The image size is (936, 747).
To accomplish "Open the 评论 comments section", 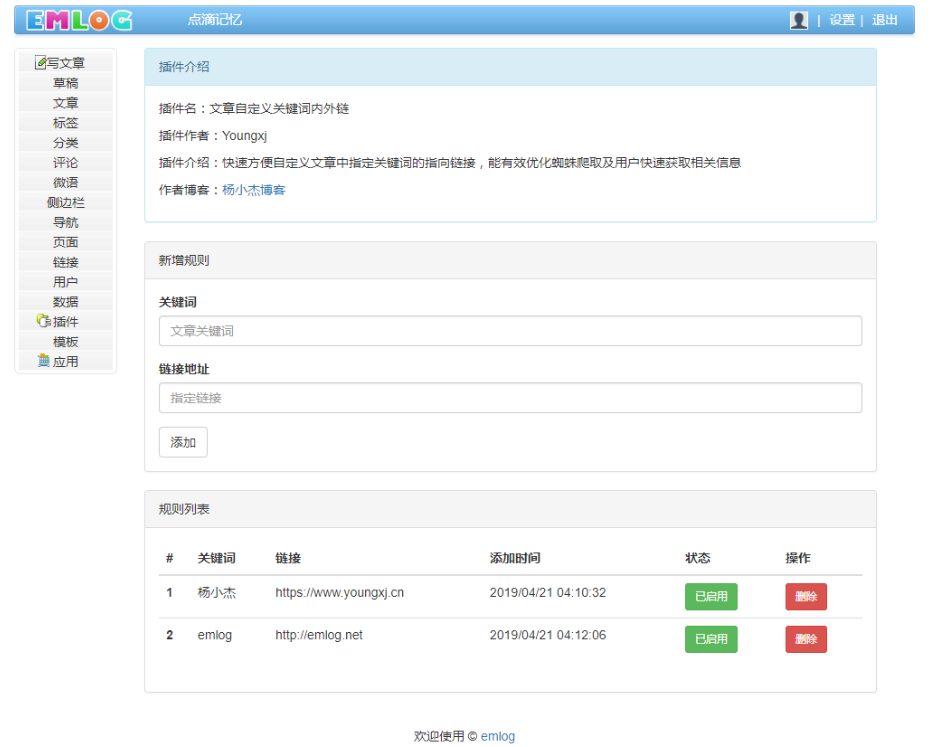I will tap(66, 162).
